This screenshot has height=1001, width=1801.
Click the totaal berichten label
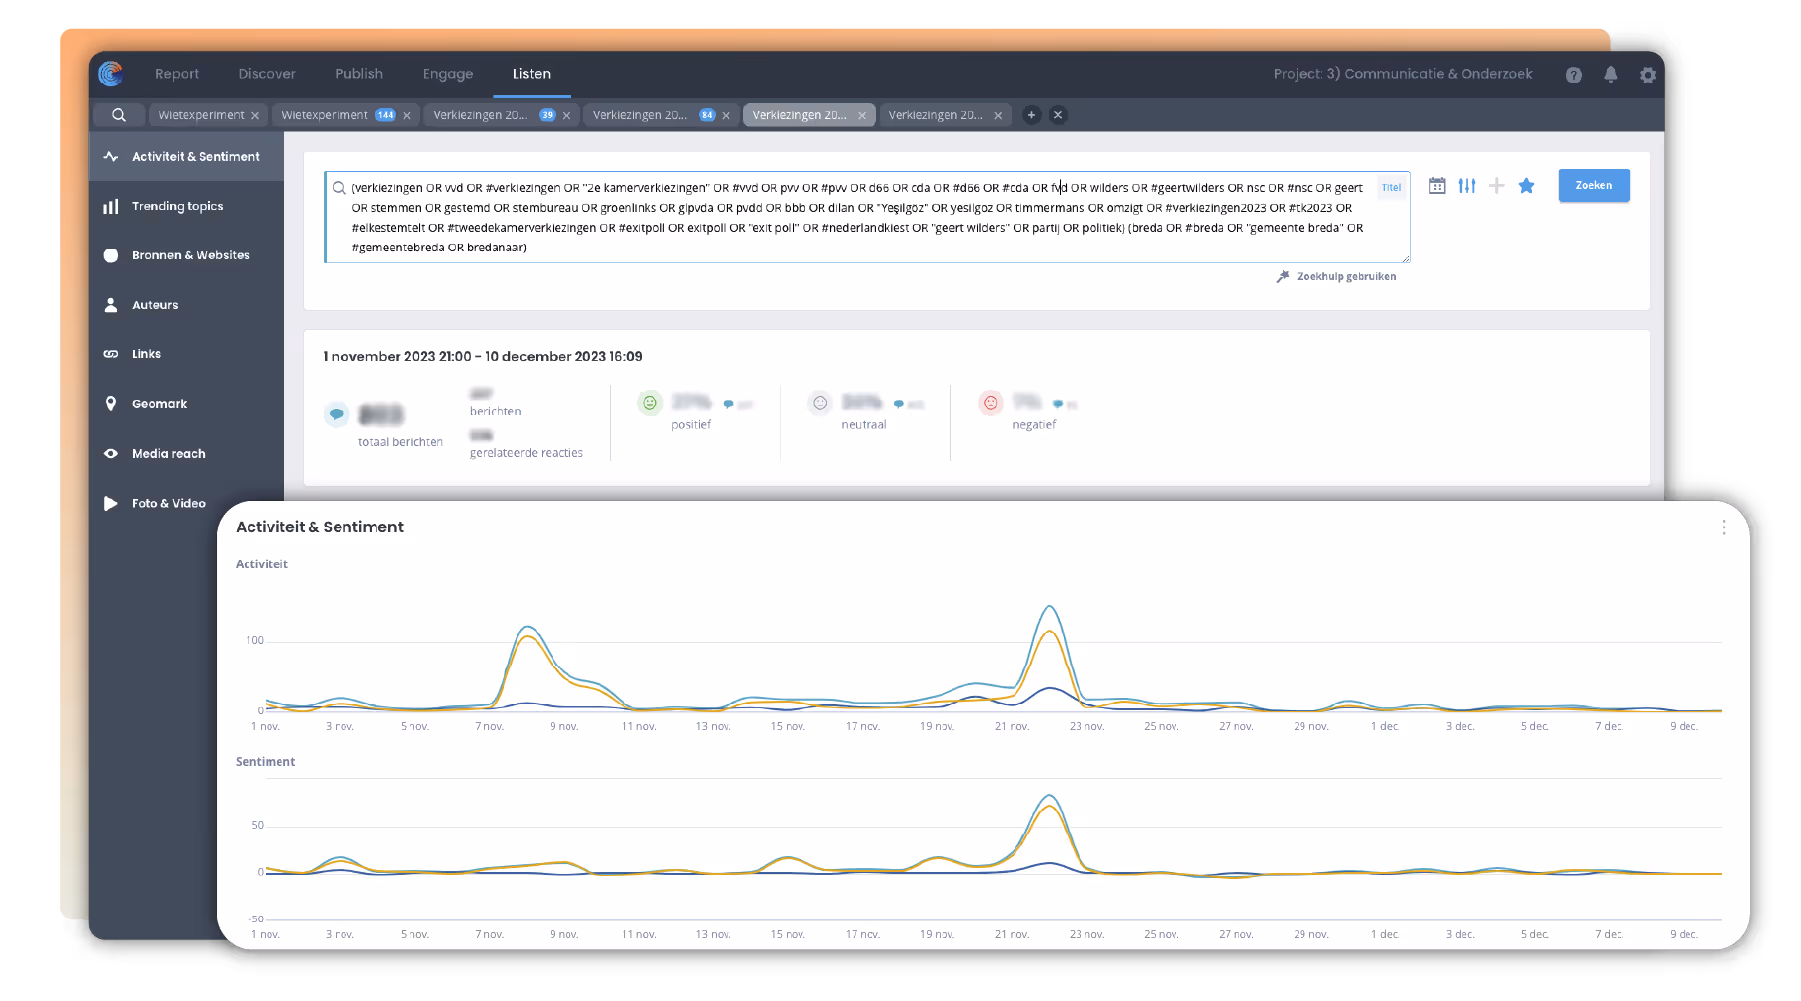click(400, 442)
